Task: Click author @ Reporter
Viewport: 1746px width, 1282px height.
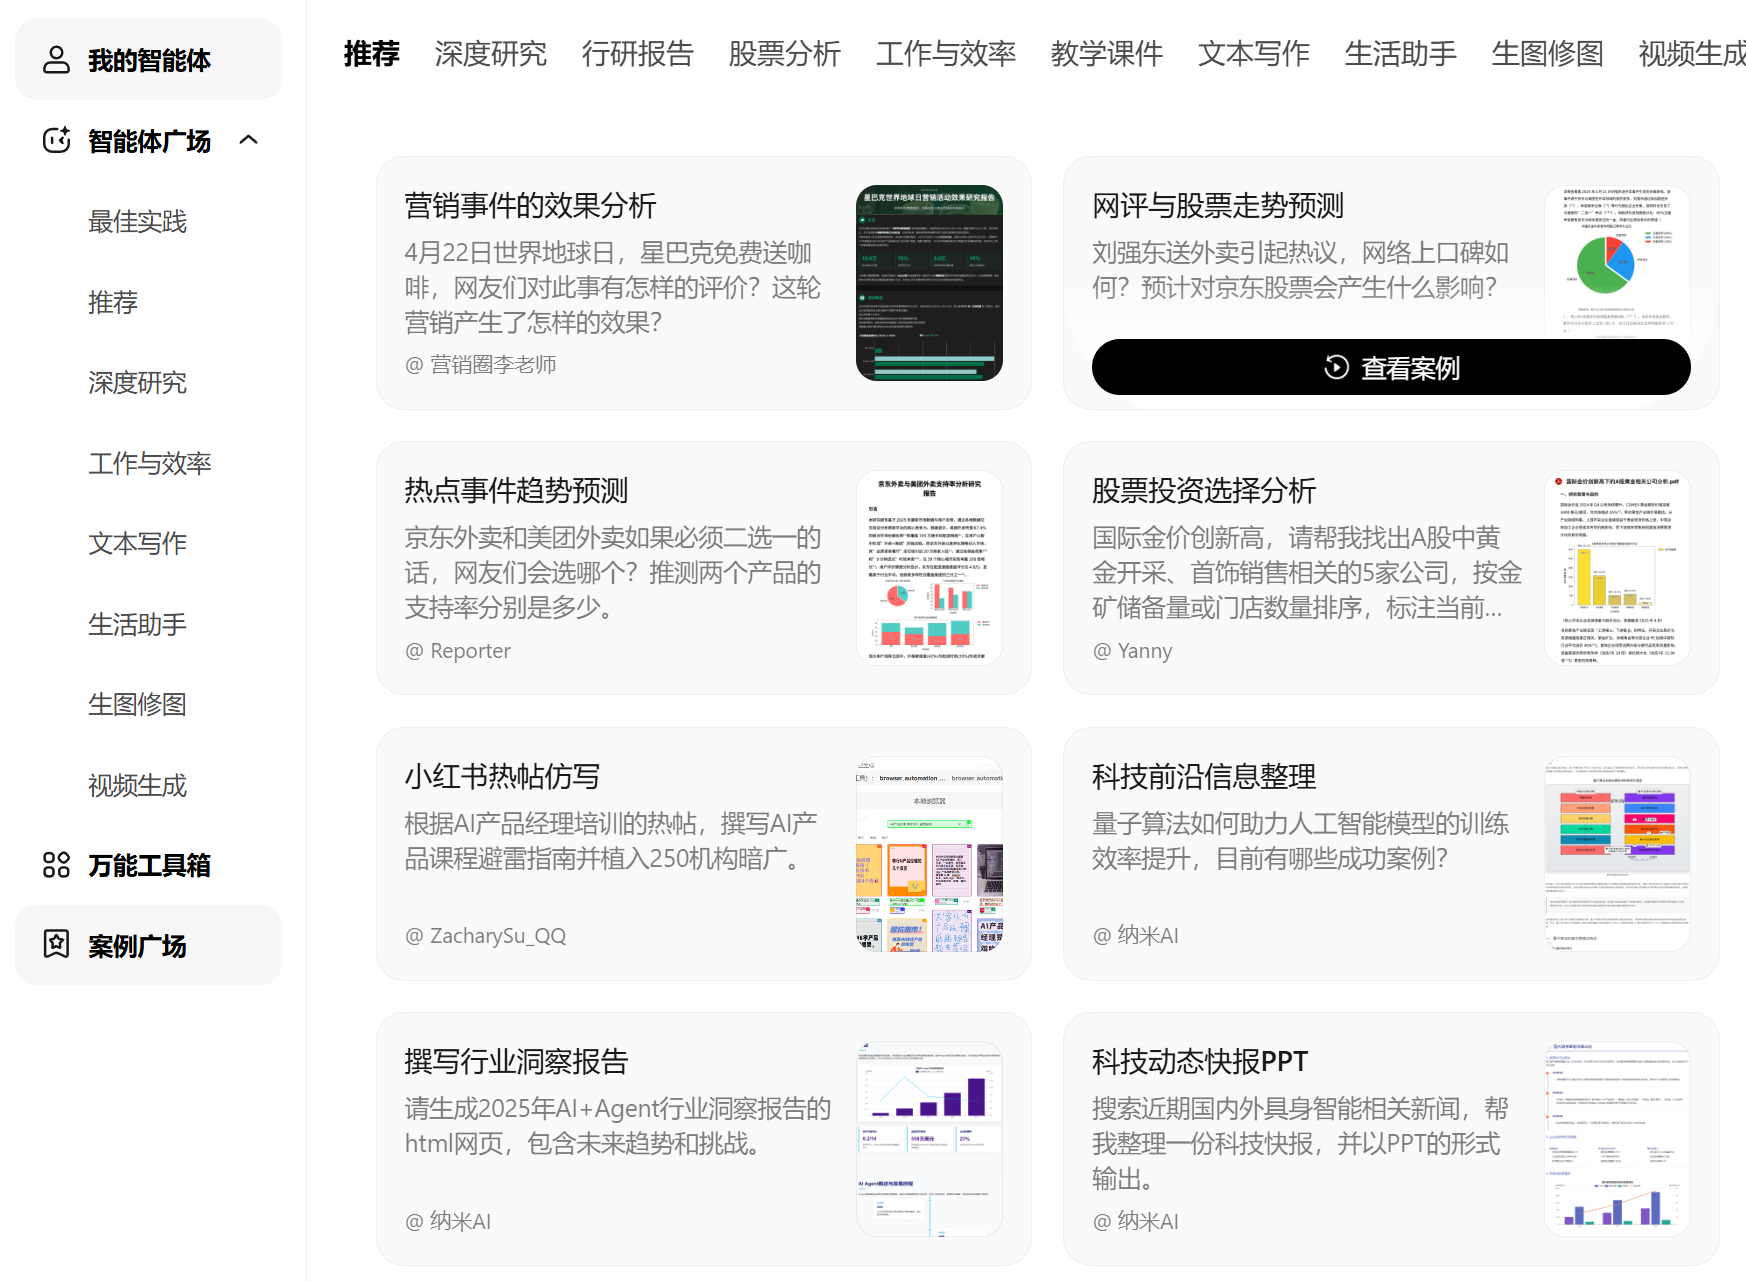Action: click(458, 650)
